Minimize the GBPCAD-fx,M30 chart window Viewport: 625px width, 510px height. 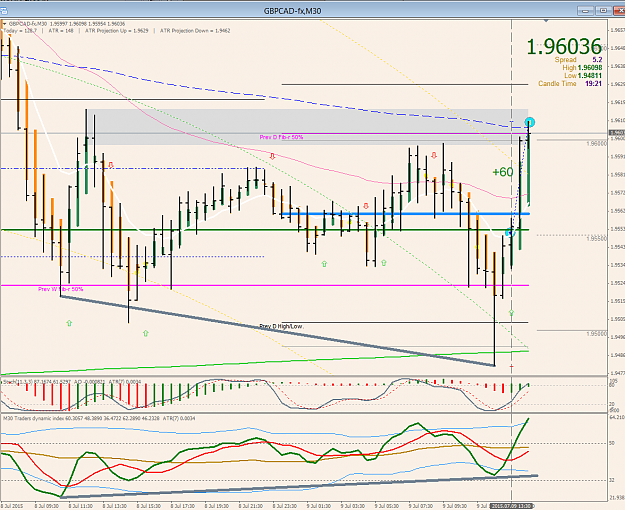[x=586, y=11]
